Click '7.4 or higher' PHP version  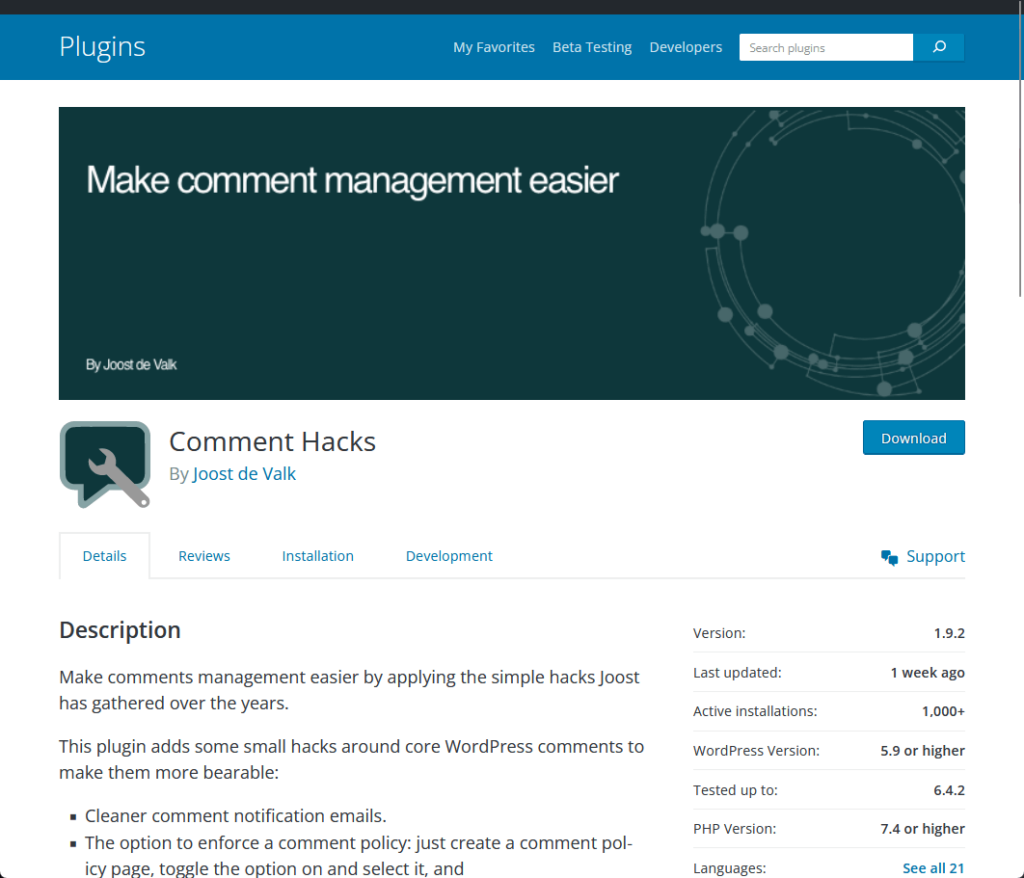pos(922,828)
